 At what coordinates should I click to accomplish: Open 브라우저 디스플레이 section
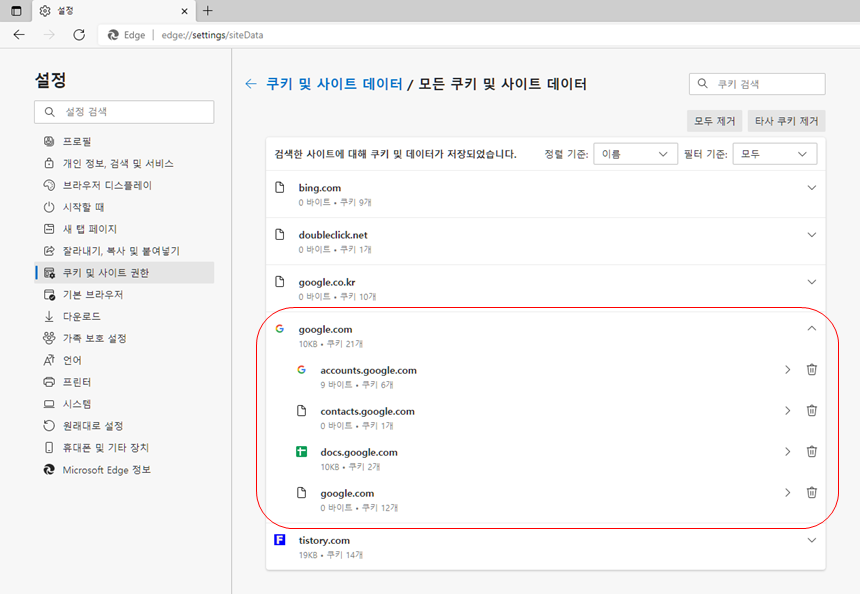click(124, 185)
